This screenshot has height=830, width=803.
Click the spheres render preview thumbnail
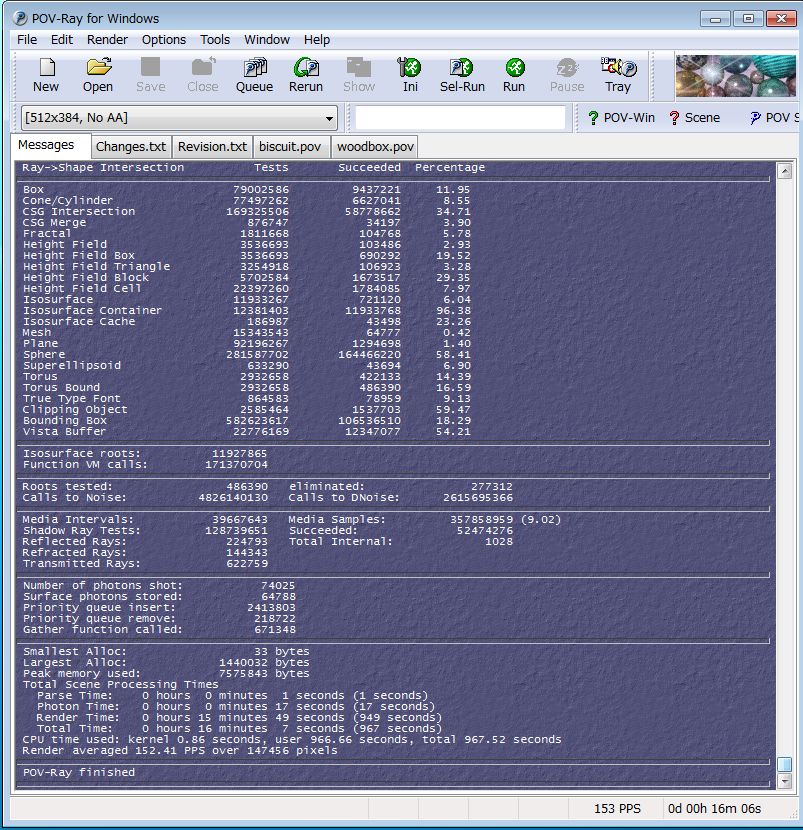(x=735, y=76)
